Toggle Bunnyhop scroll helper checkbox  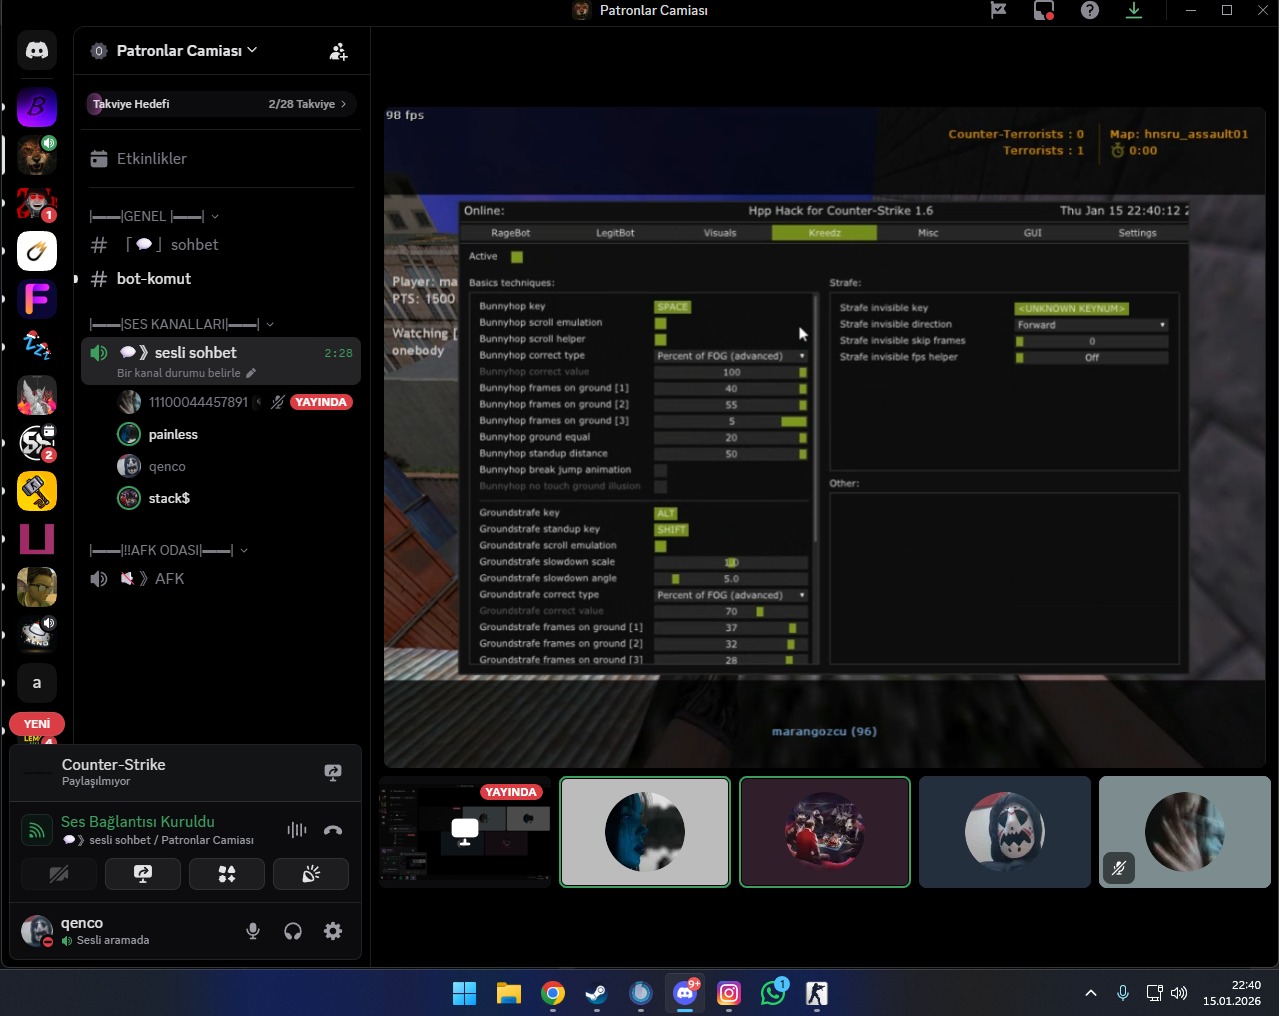click(x=660, y=340)
